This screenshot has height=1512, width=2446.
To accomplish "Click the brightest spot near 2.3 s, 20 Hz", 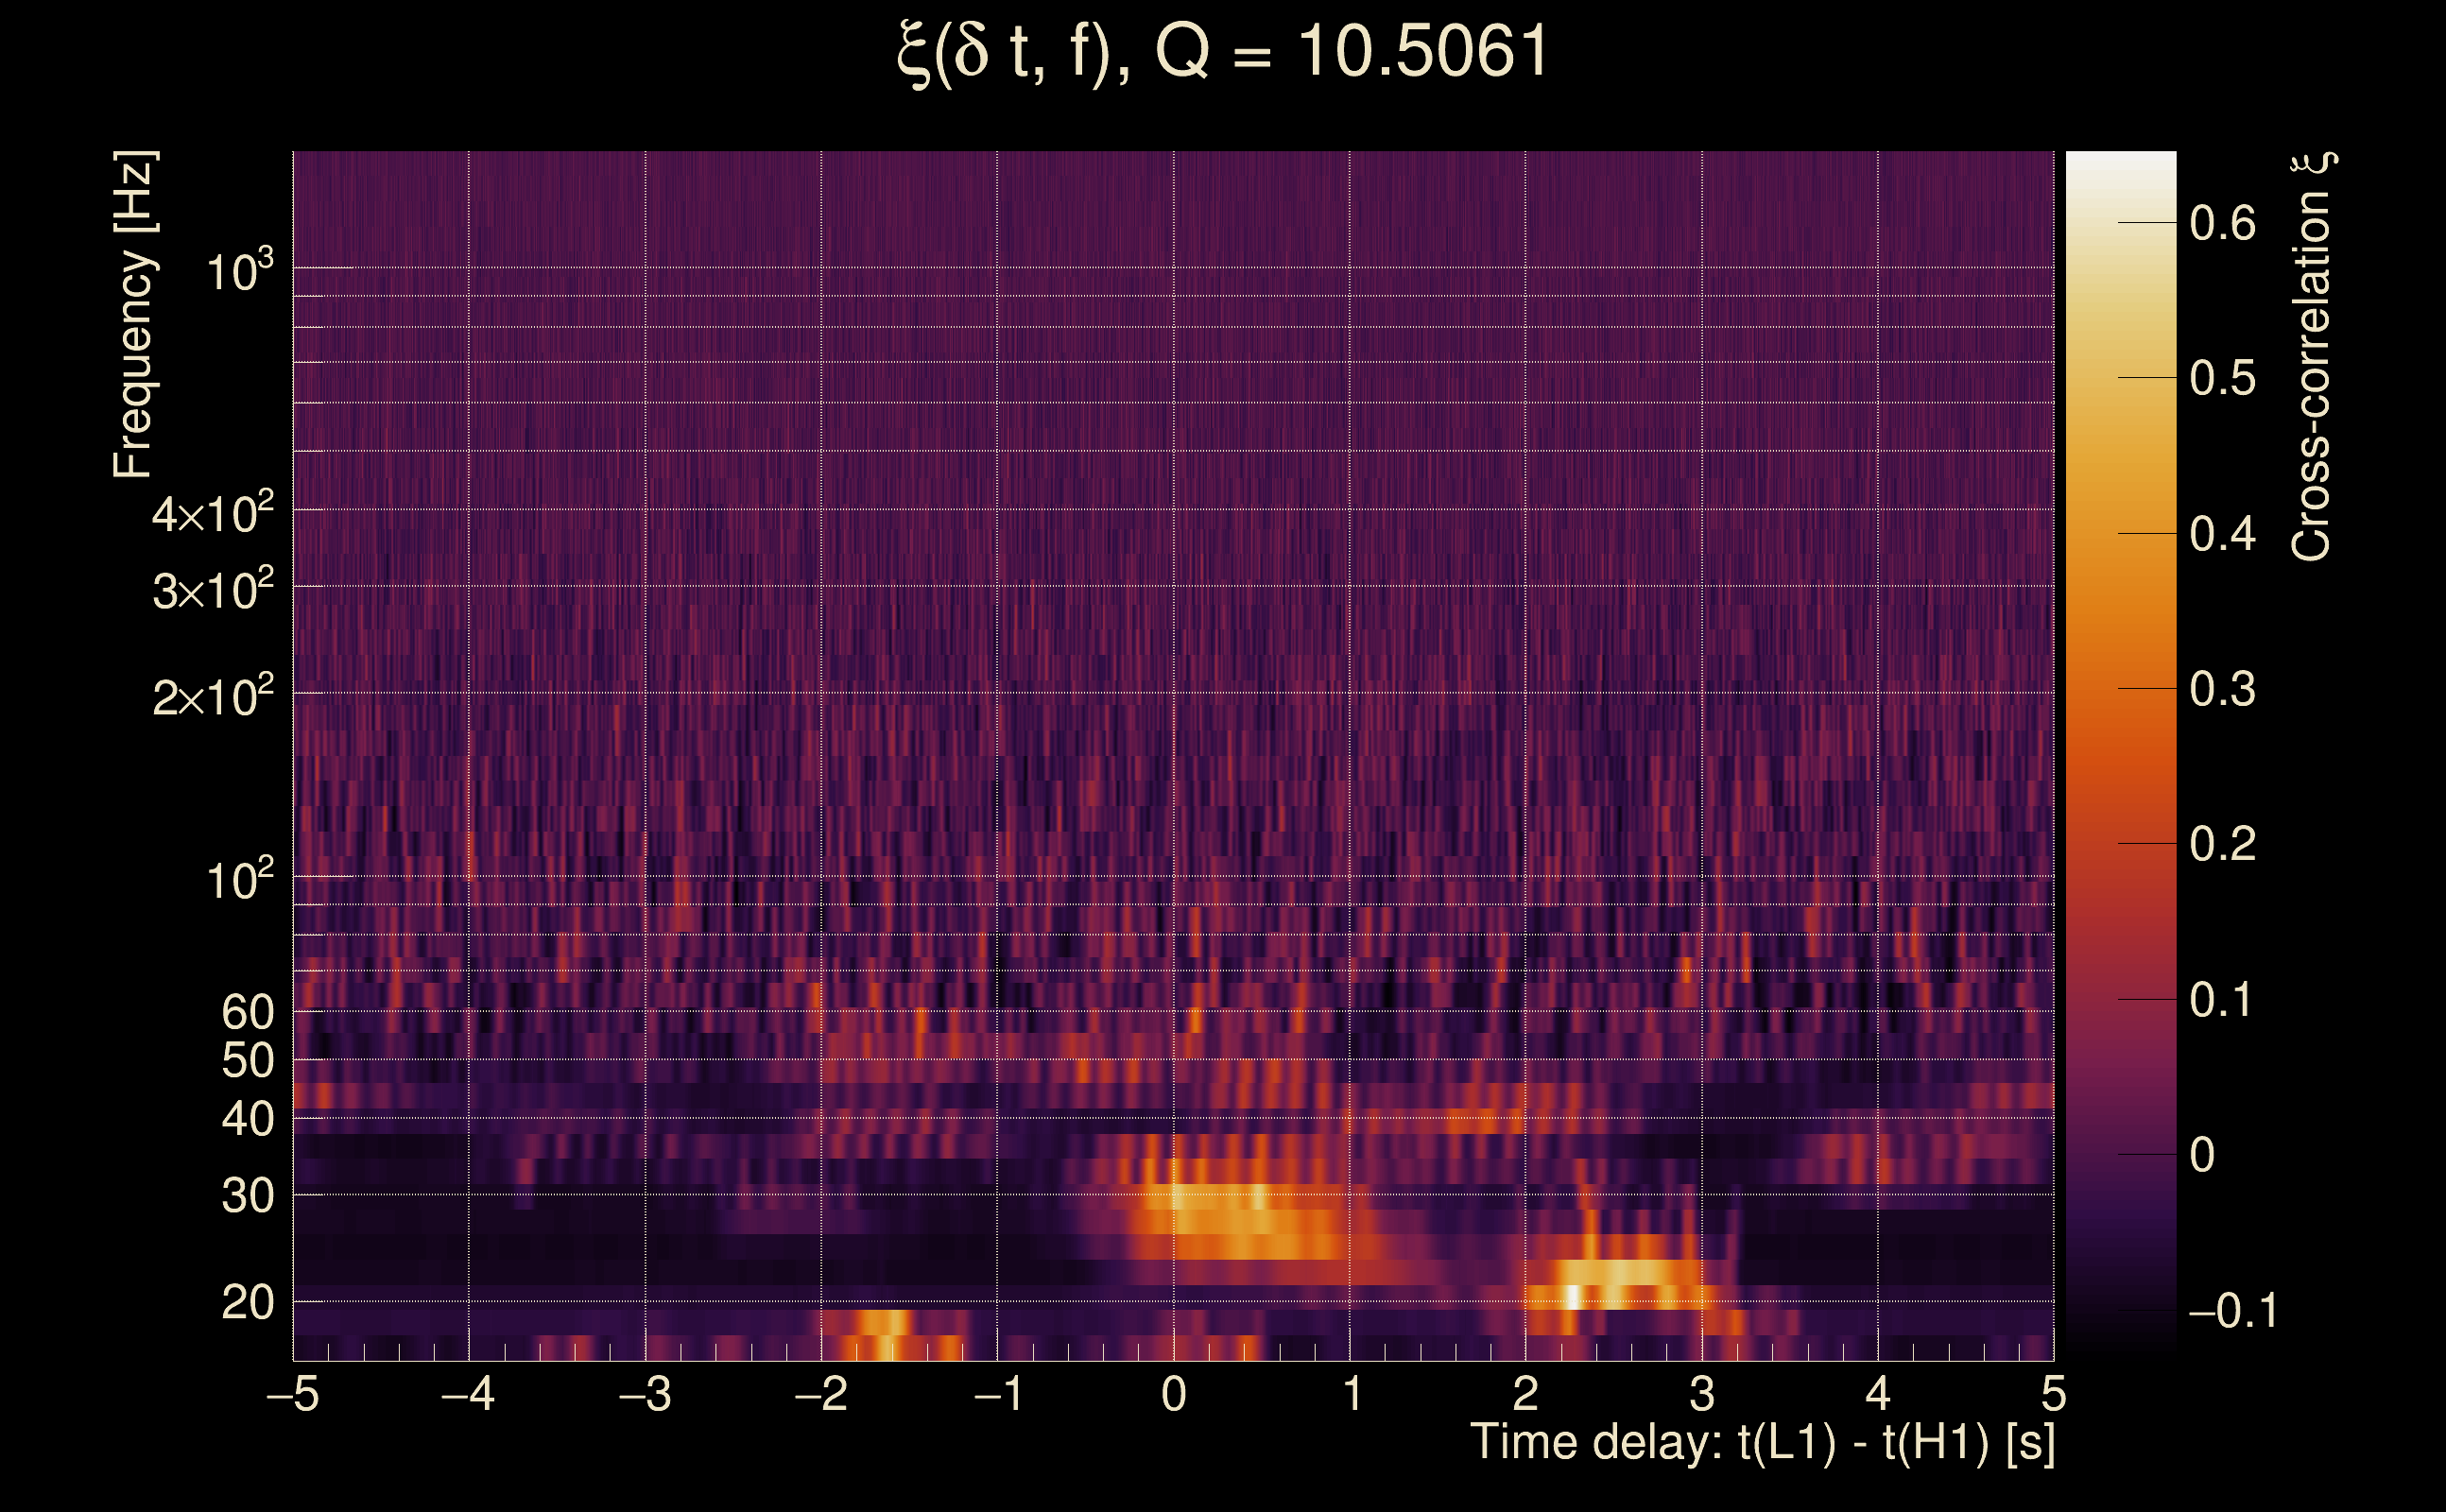I will coord(1572,1297).
